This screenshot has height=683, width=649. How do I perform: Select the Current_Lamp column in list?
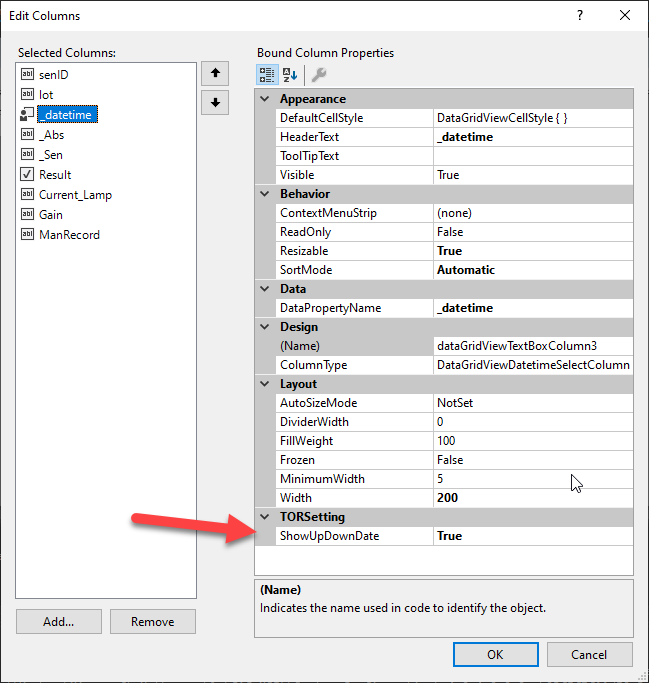75,195
